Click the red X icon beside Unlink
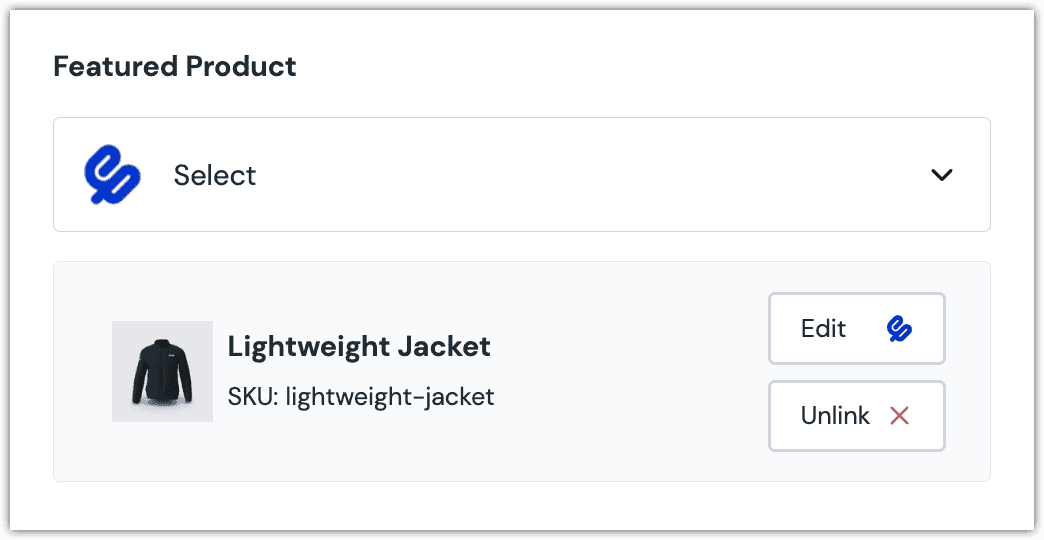 tap(899, 416)
